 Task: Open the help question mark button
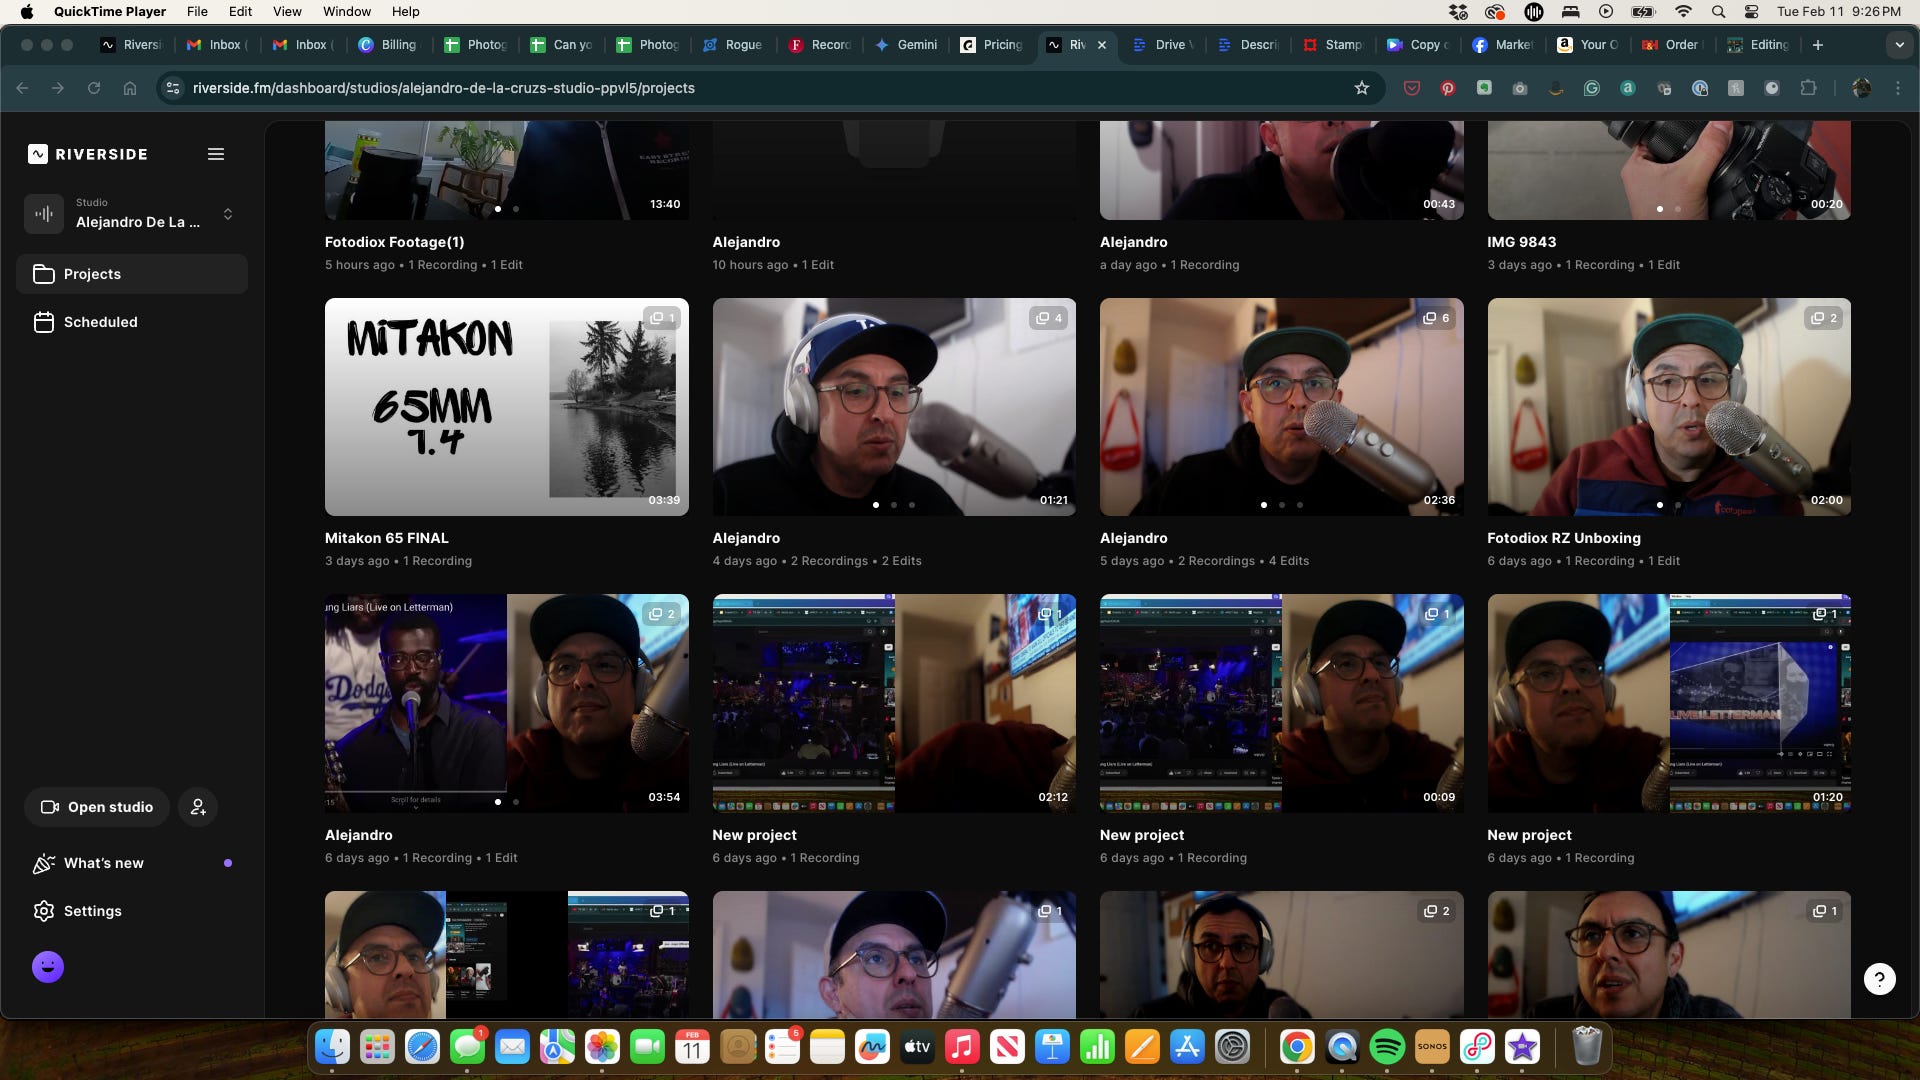pos(1879,979)
